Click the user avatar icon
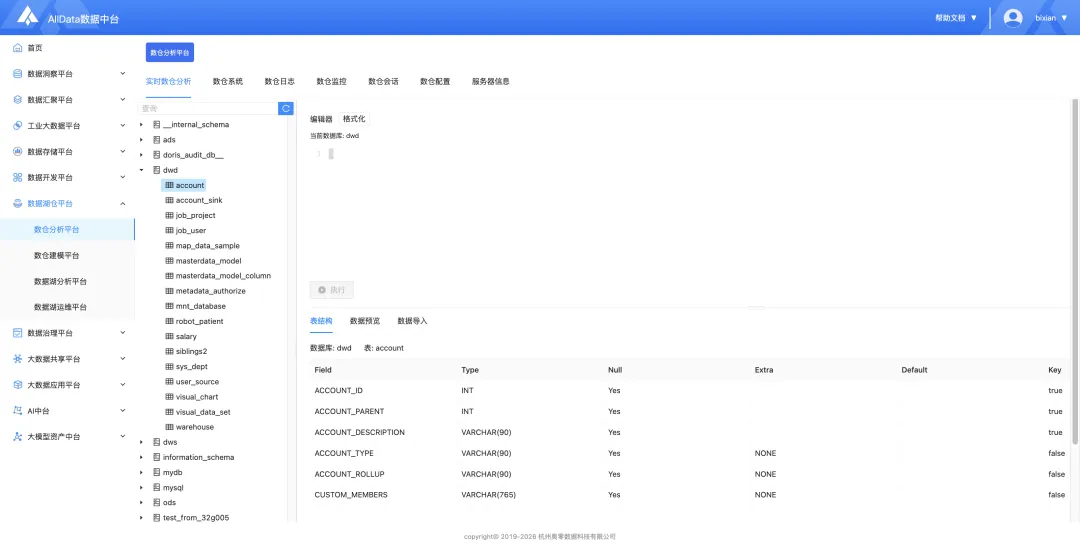 click(x=1012, y=18)
